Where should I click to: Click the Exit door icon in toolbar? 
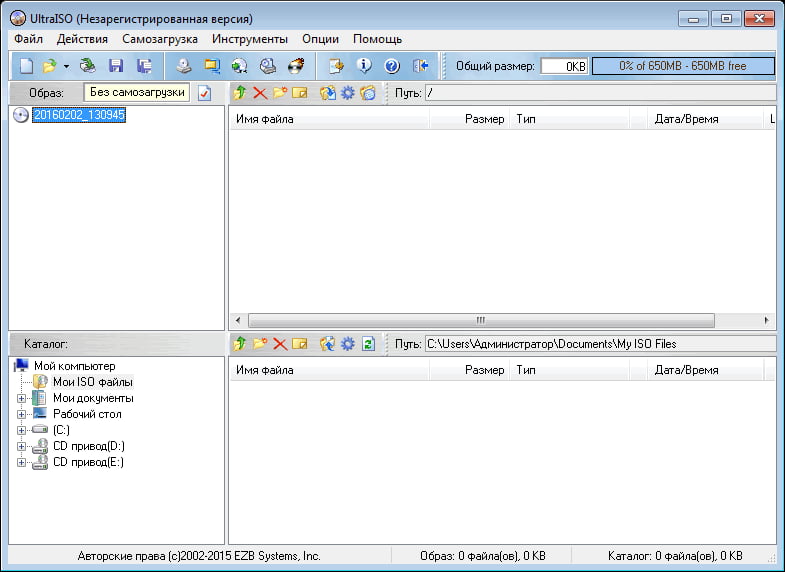point(420,66)
